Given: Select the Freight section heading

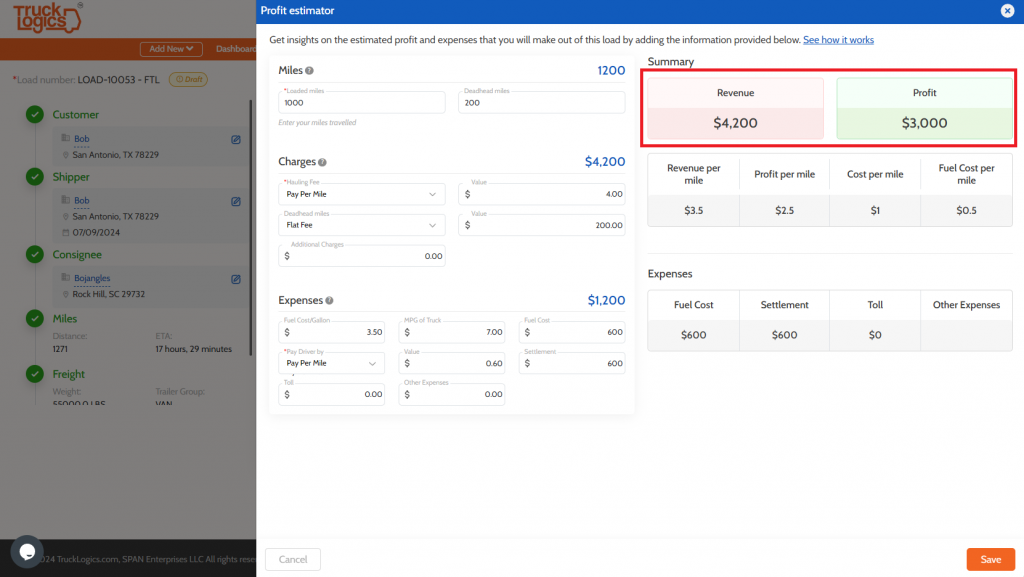Looking at the screenshot, I should (69, 374).
